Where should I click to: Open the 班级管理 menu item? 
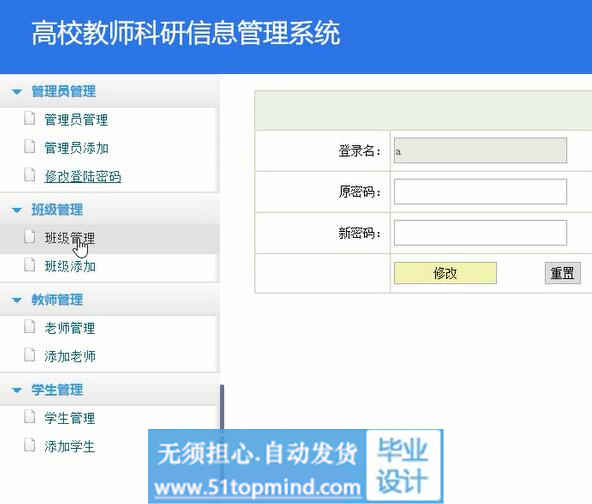[x=70, y=238]
